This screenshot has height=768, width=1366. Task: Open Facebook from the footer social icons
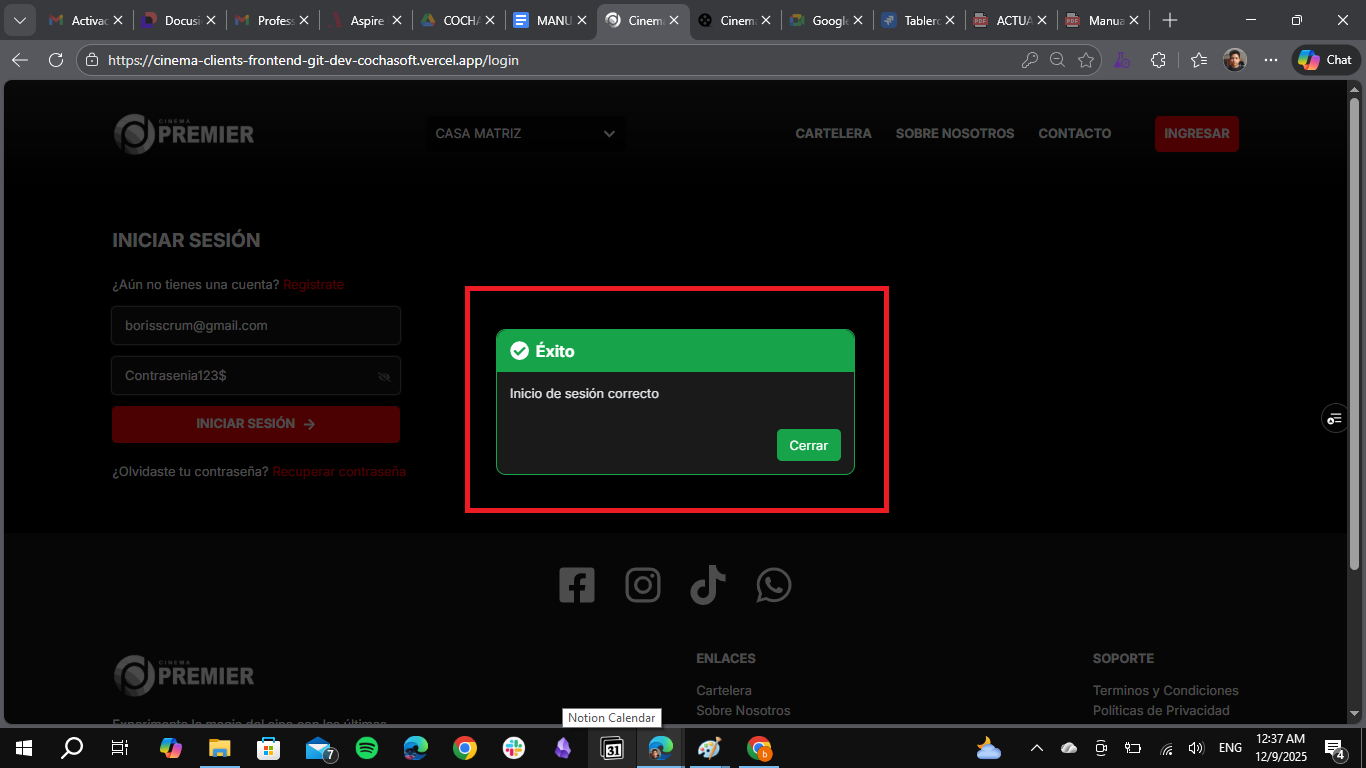point(577,585)
